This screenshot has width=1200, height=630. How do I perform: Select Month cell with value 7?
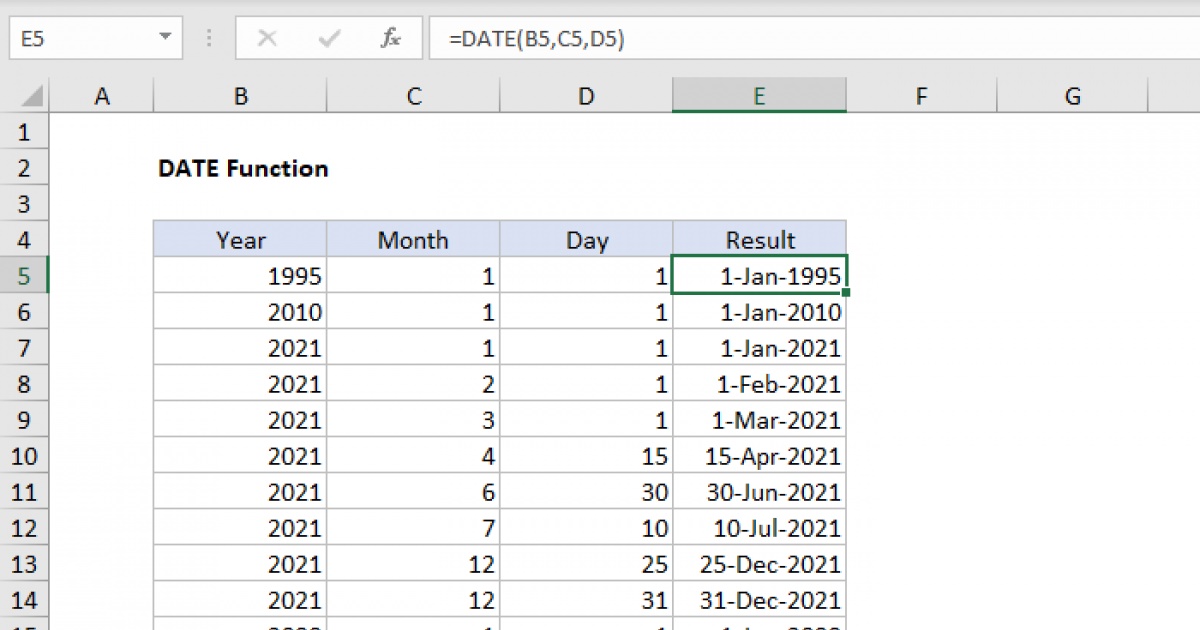click(413, 528)
